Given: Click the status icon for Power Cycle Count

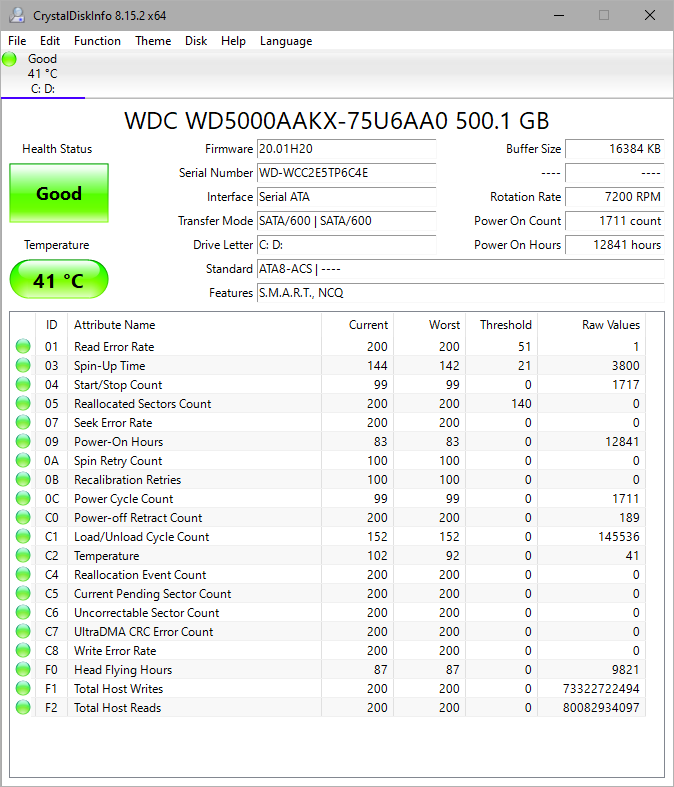Looking at the screenshot, I should coord(23,498).
